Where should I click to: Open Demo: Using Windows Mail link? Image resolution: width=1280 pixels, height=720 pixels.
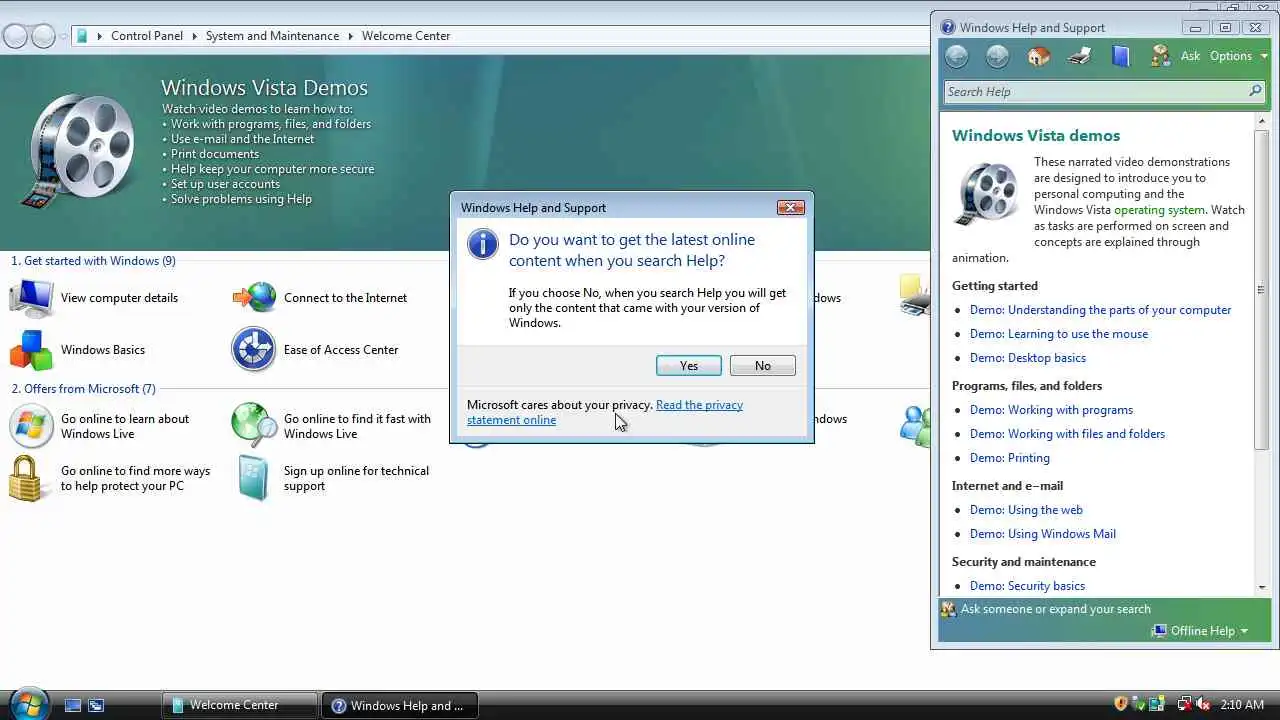[x=1043, y=534]
